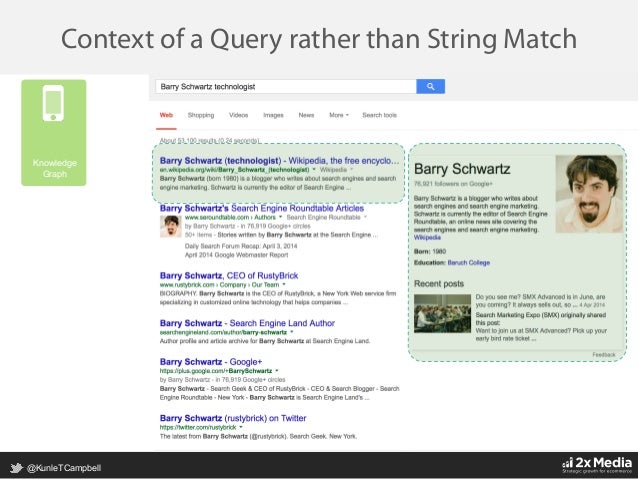
Task: Click the phone icon in the green card
Action: coord(53,103)
